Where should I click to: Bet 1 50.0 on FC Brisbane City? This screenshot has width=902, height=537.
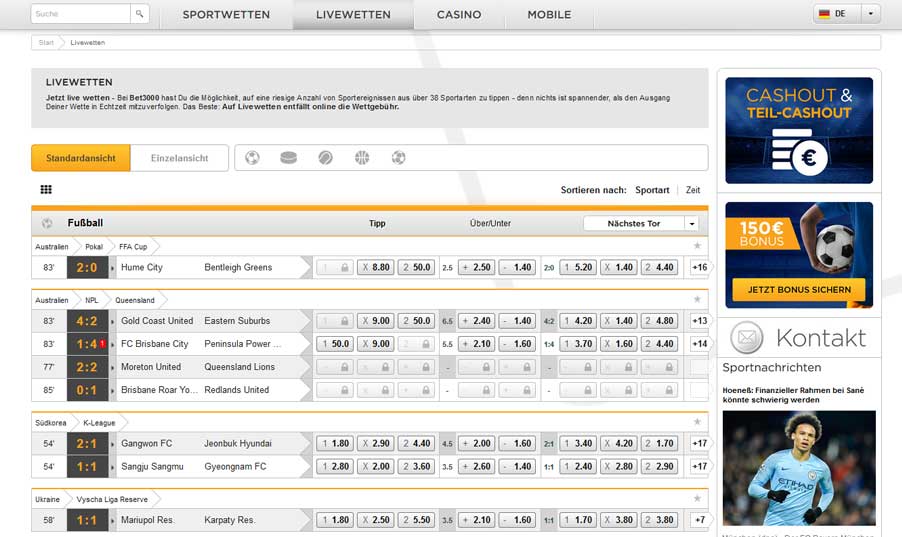(335, 344)
